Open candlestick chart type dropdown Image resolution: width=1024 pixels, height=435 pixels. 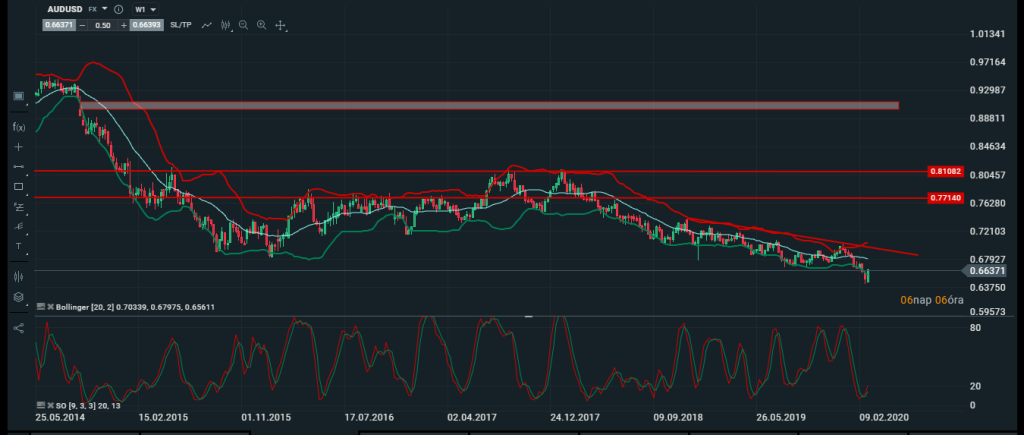pyautogui.click(x=226, y=24)
